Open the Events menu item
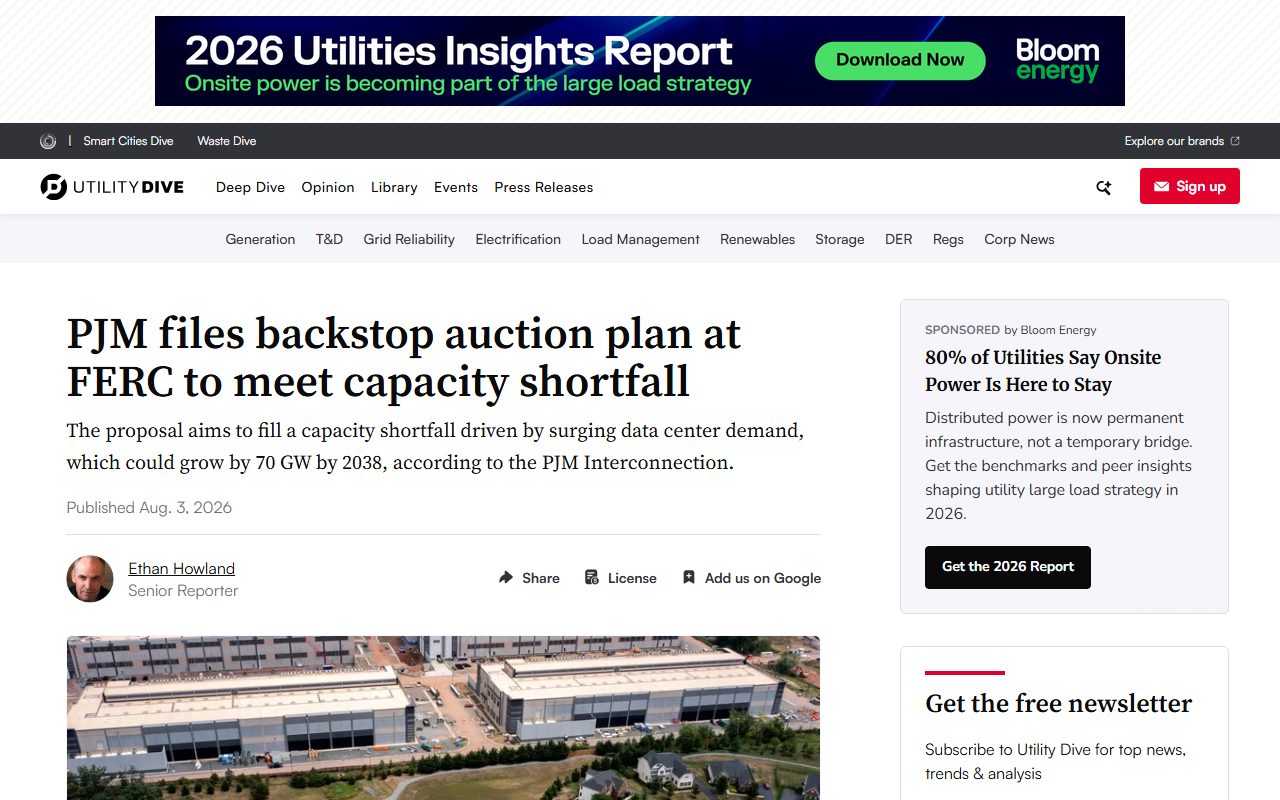 click(x=456, y=187)
